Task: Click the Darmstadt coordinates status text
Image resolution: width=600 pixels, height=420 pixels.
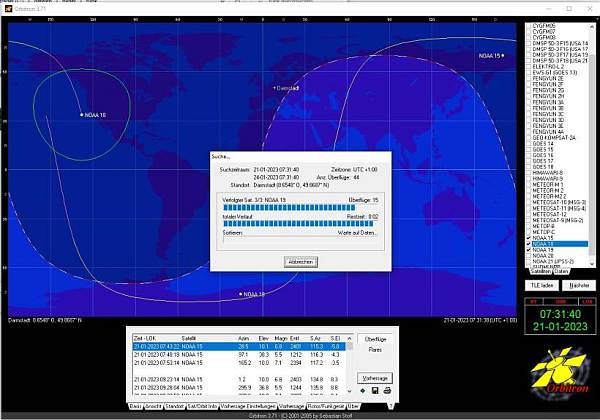Action: click(45, 320)
